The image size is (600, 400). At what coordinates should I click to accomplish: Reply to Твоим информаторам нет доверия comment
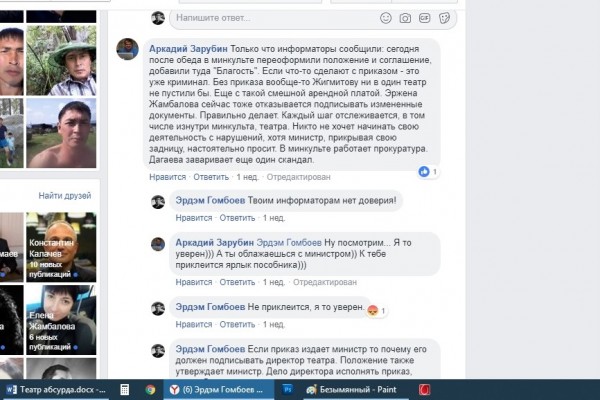click(x=237, y=218)
